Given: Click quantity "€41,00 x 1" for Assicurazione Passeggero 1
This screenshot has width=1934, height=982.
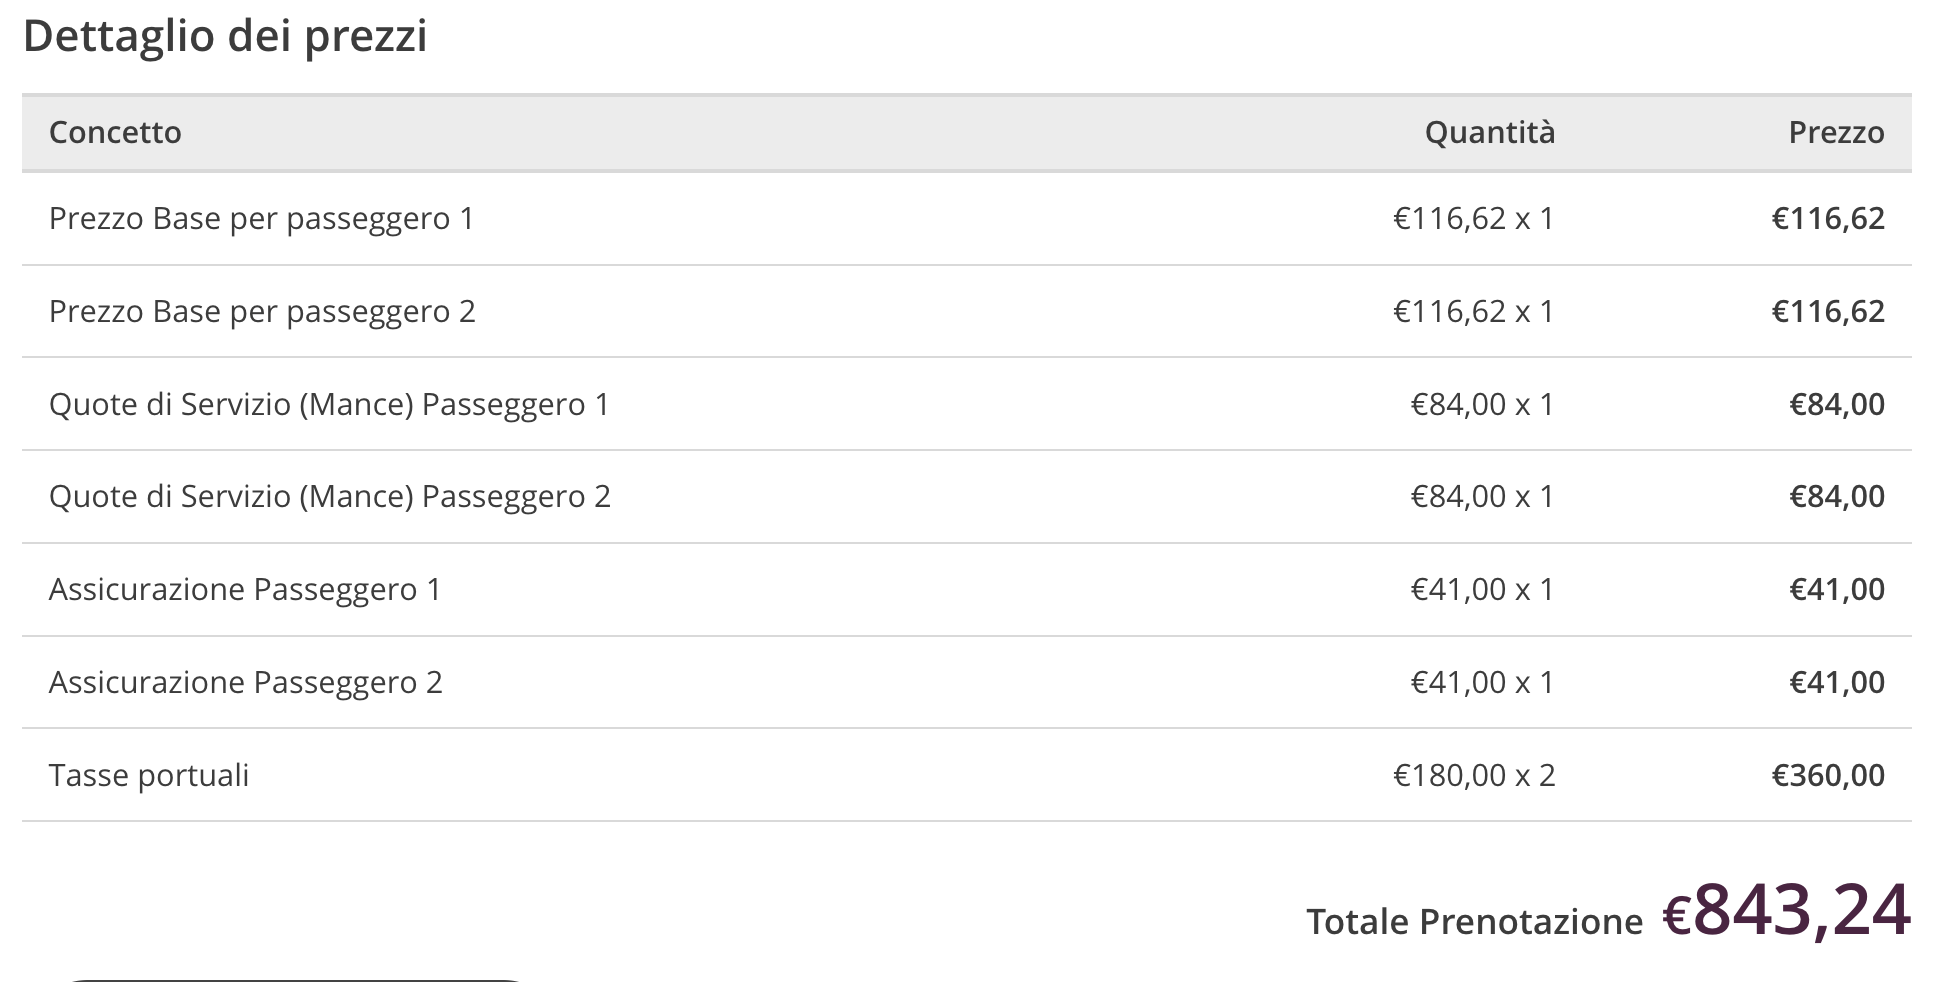Looking at the screenshot, I should tap(1482, 590).
